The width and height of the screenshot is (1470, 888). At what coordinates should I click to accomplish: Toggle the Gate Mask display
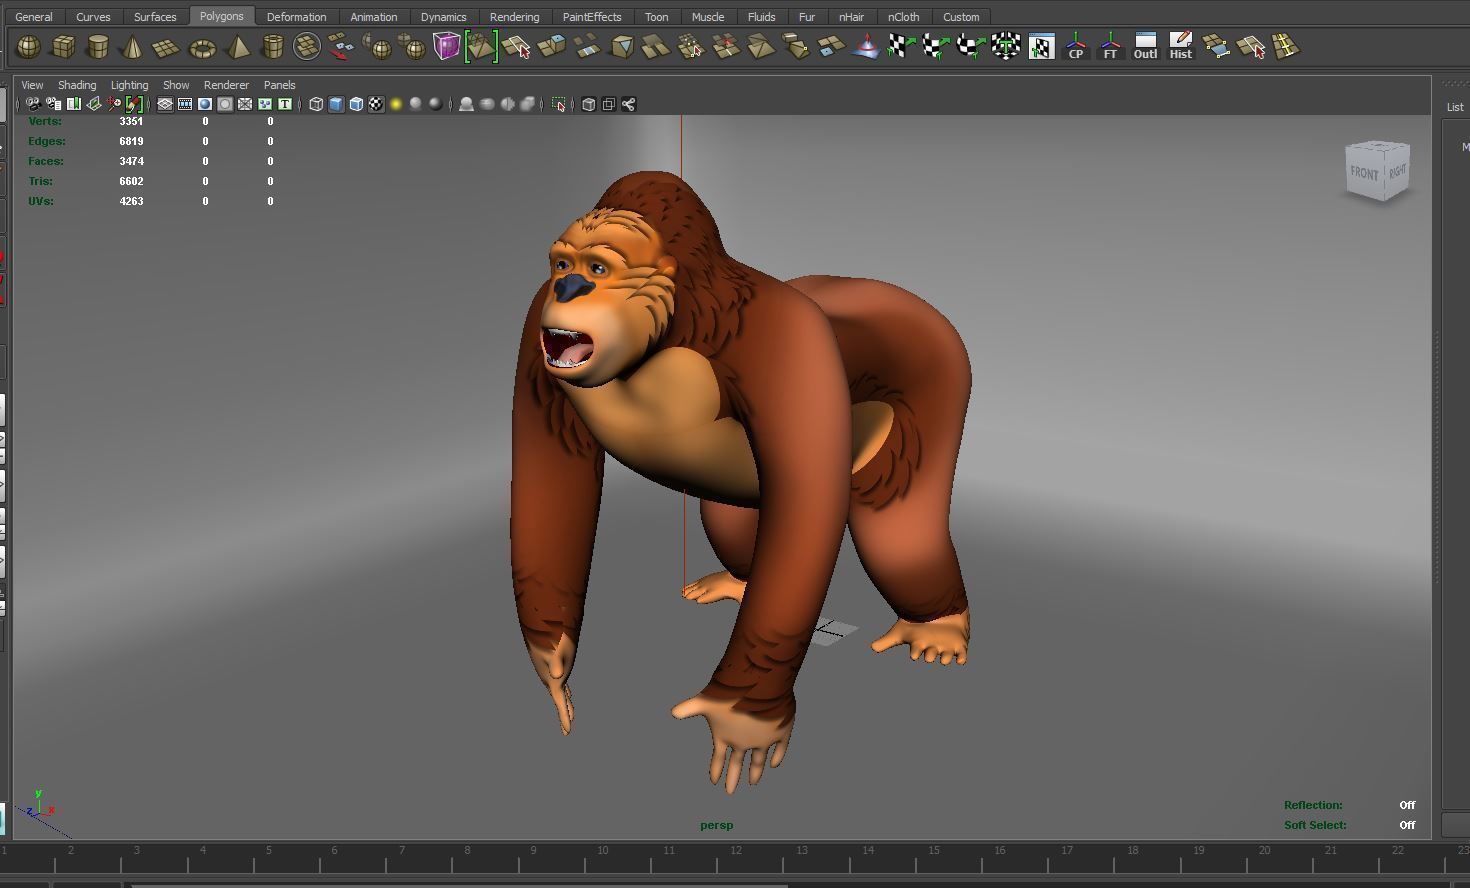[225, 104]
